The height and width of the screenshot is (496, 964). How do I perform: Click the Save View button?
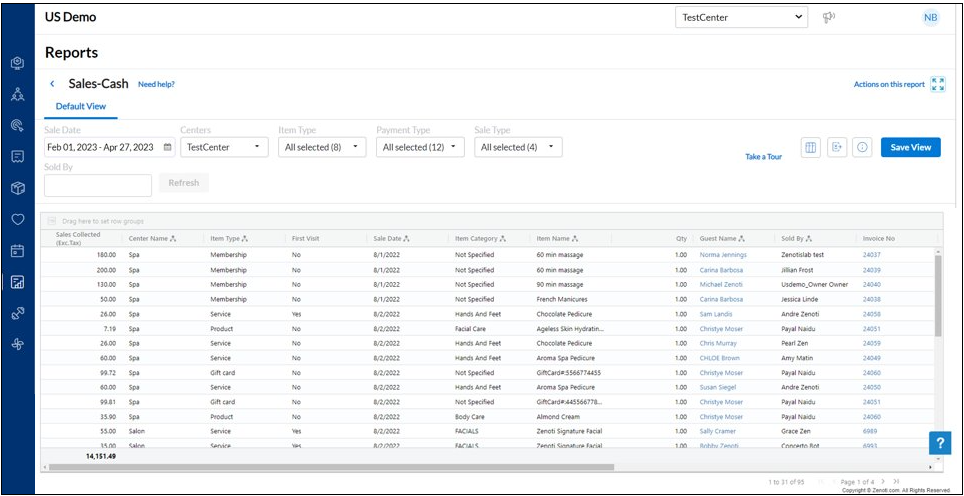tap(911, 148)
